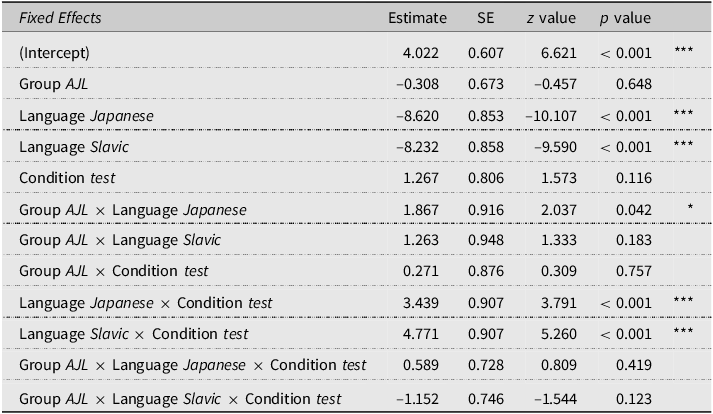Click the Group AJL row label

[x=53, y=83]
